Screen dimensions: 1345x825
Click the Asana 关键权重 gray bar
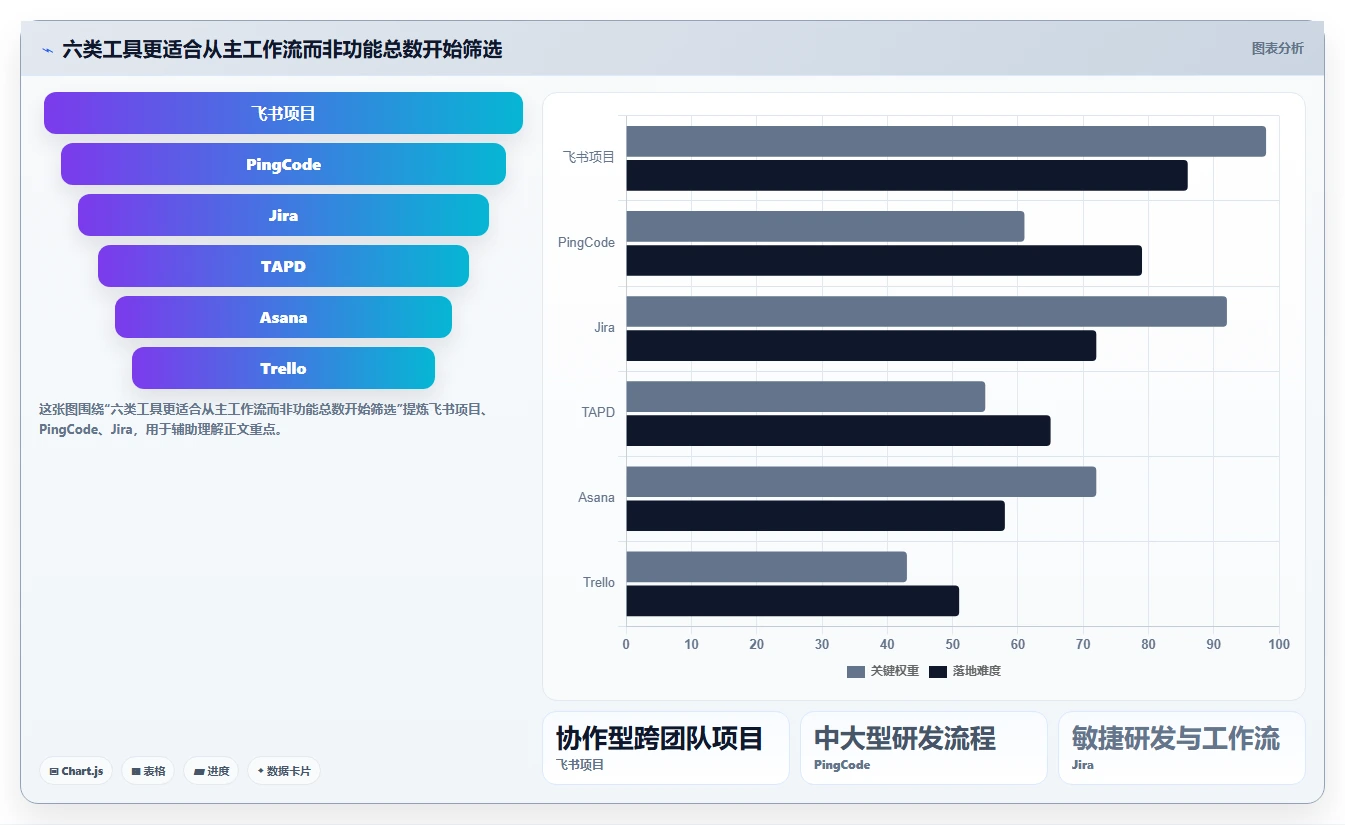(861, 481)
